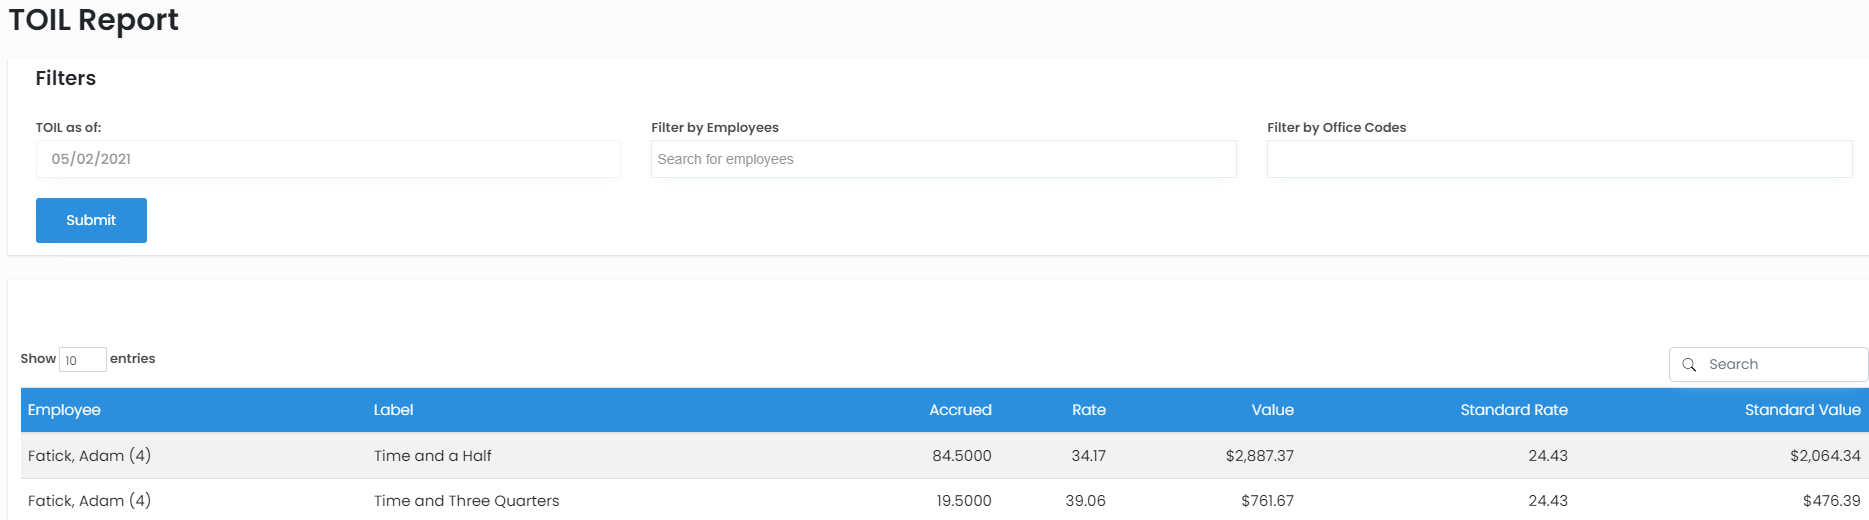The image size is (1869, 520).
Task: Click the $2,887.37 value cell
Action: 1259,456
